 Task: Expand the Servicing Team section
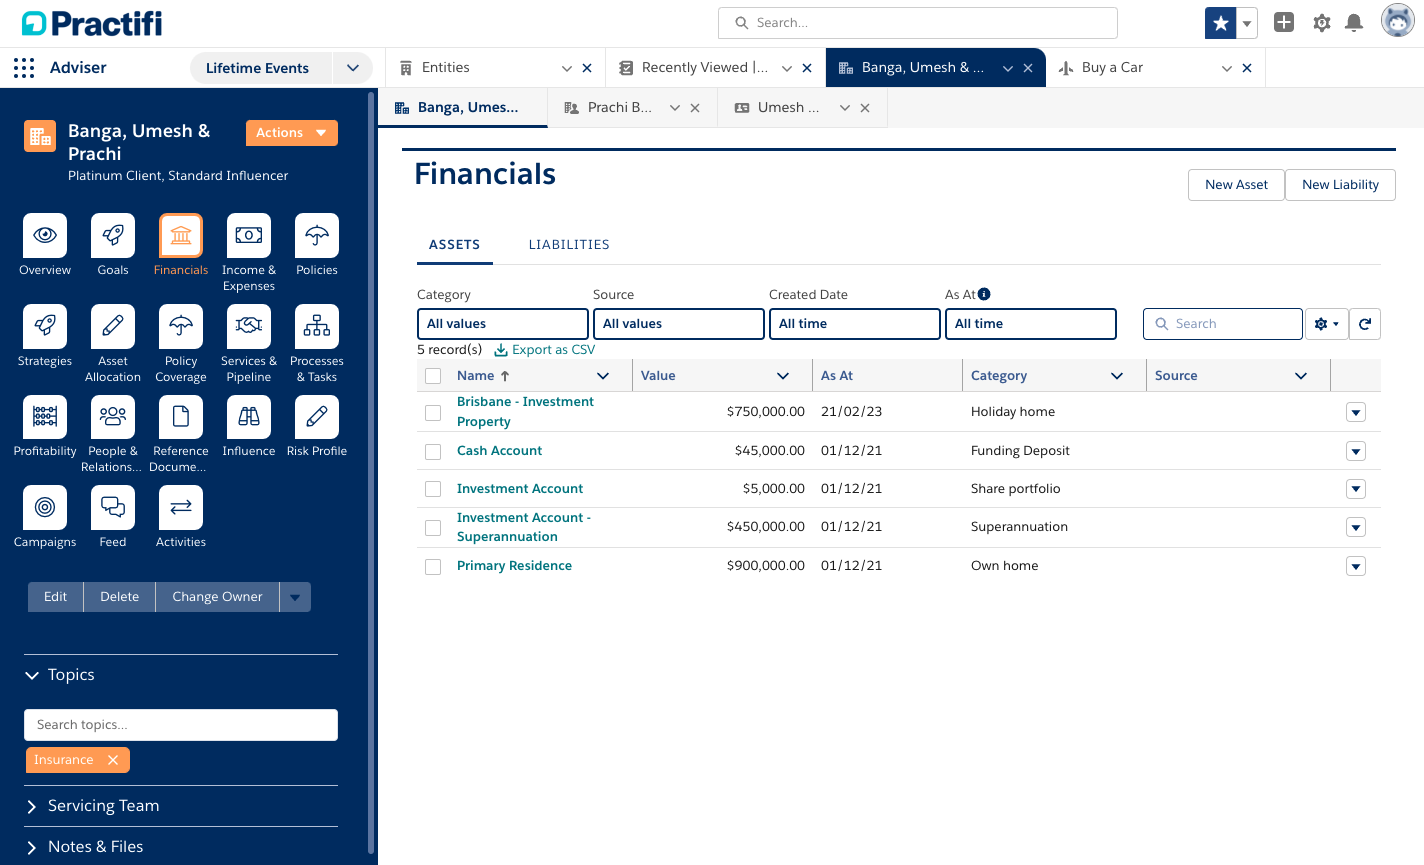point(103,806)
